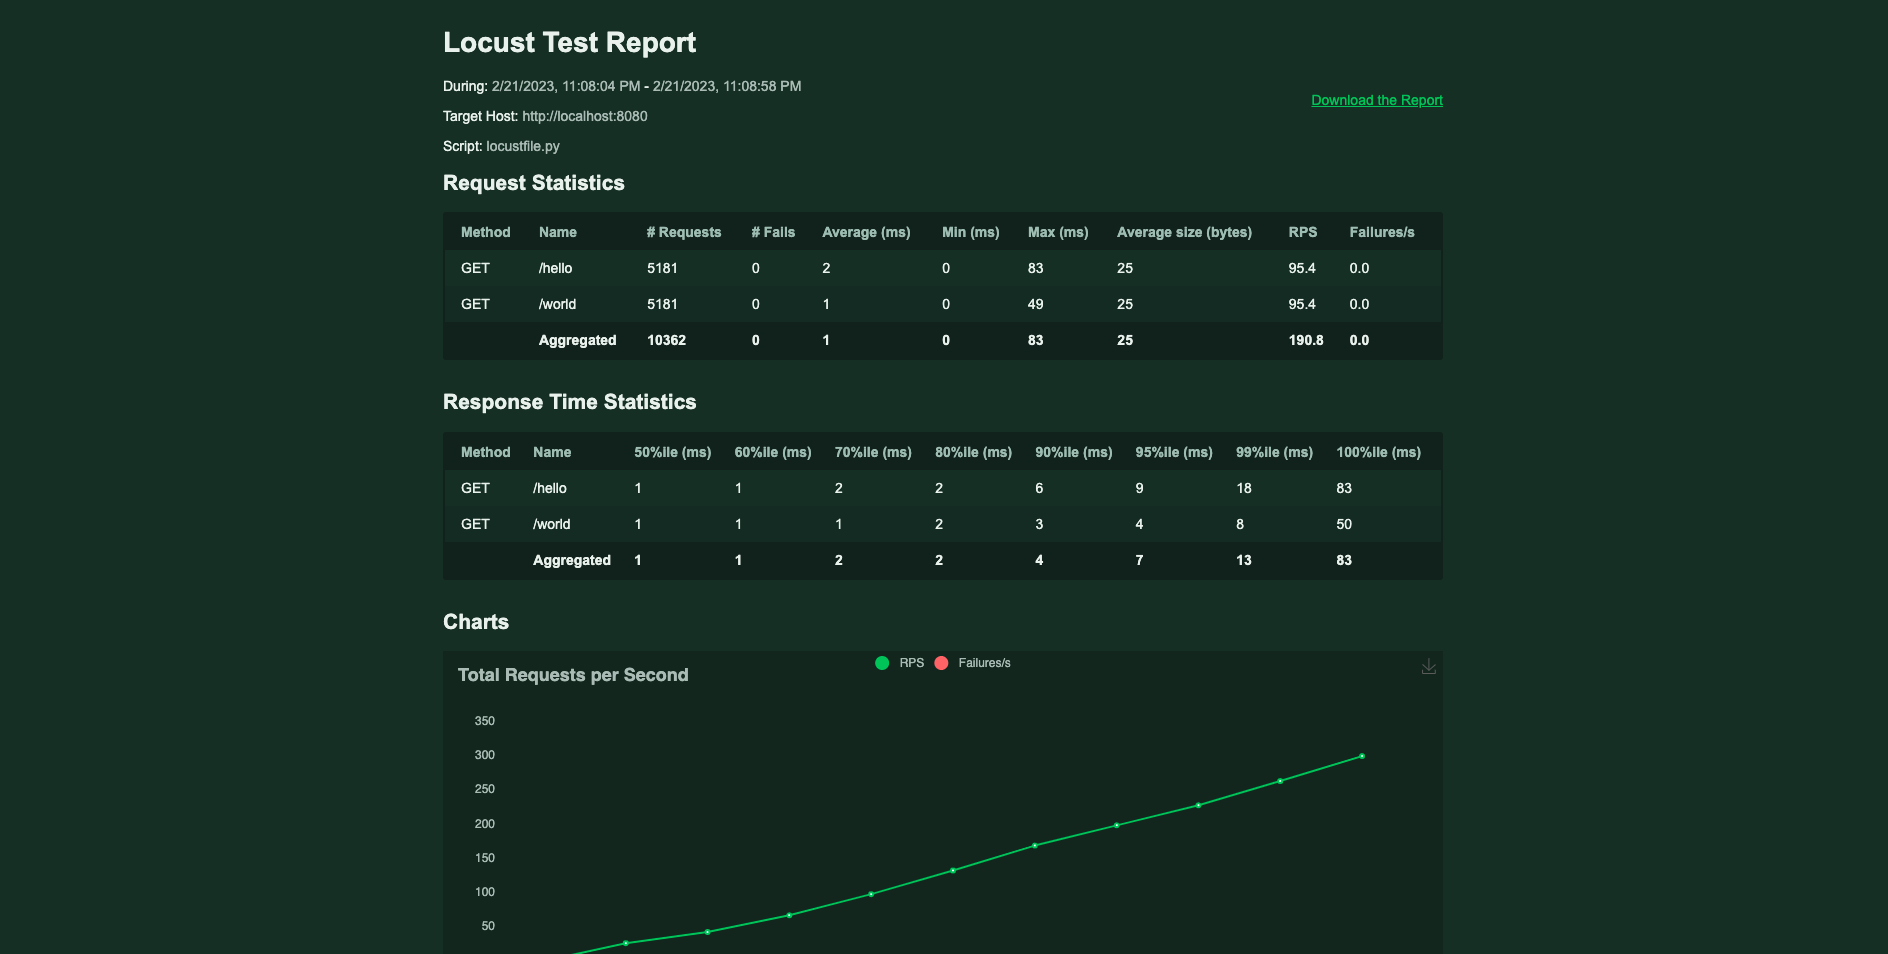Click the '# Requests' column header
Screen dimensions: 1888x954
(x=684, y=232)
